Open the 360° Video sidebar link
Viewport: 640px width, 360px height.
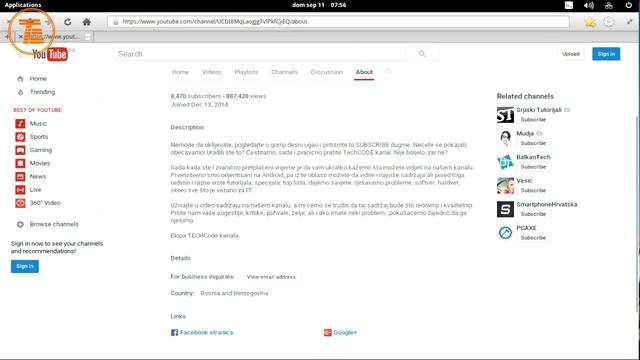tap(45, 203)
